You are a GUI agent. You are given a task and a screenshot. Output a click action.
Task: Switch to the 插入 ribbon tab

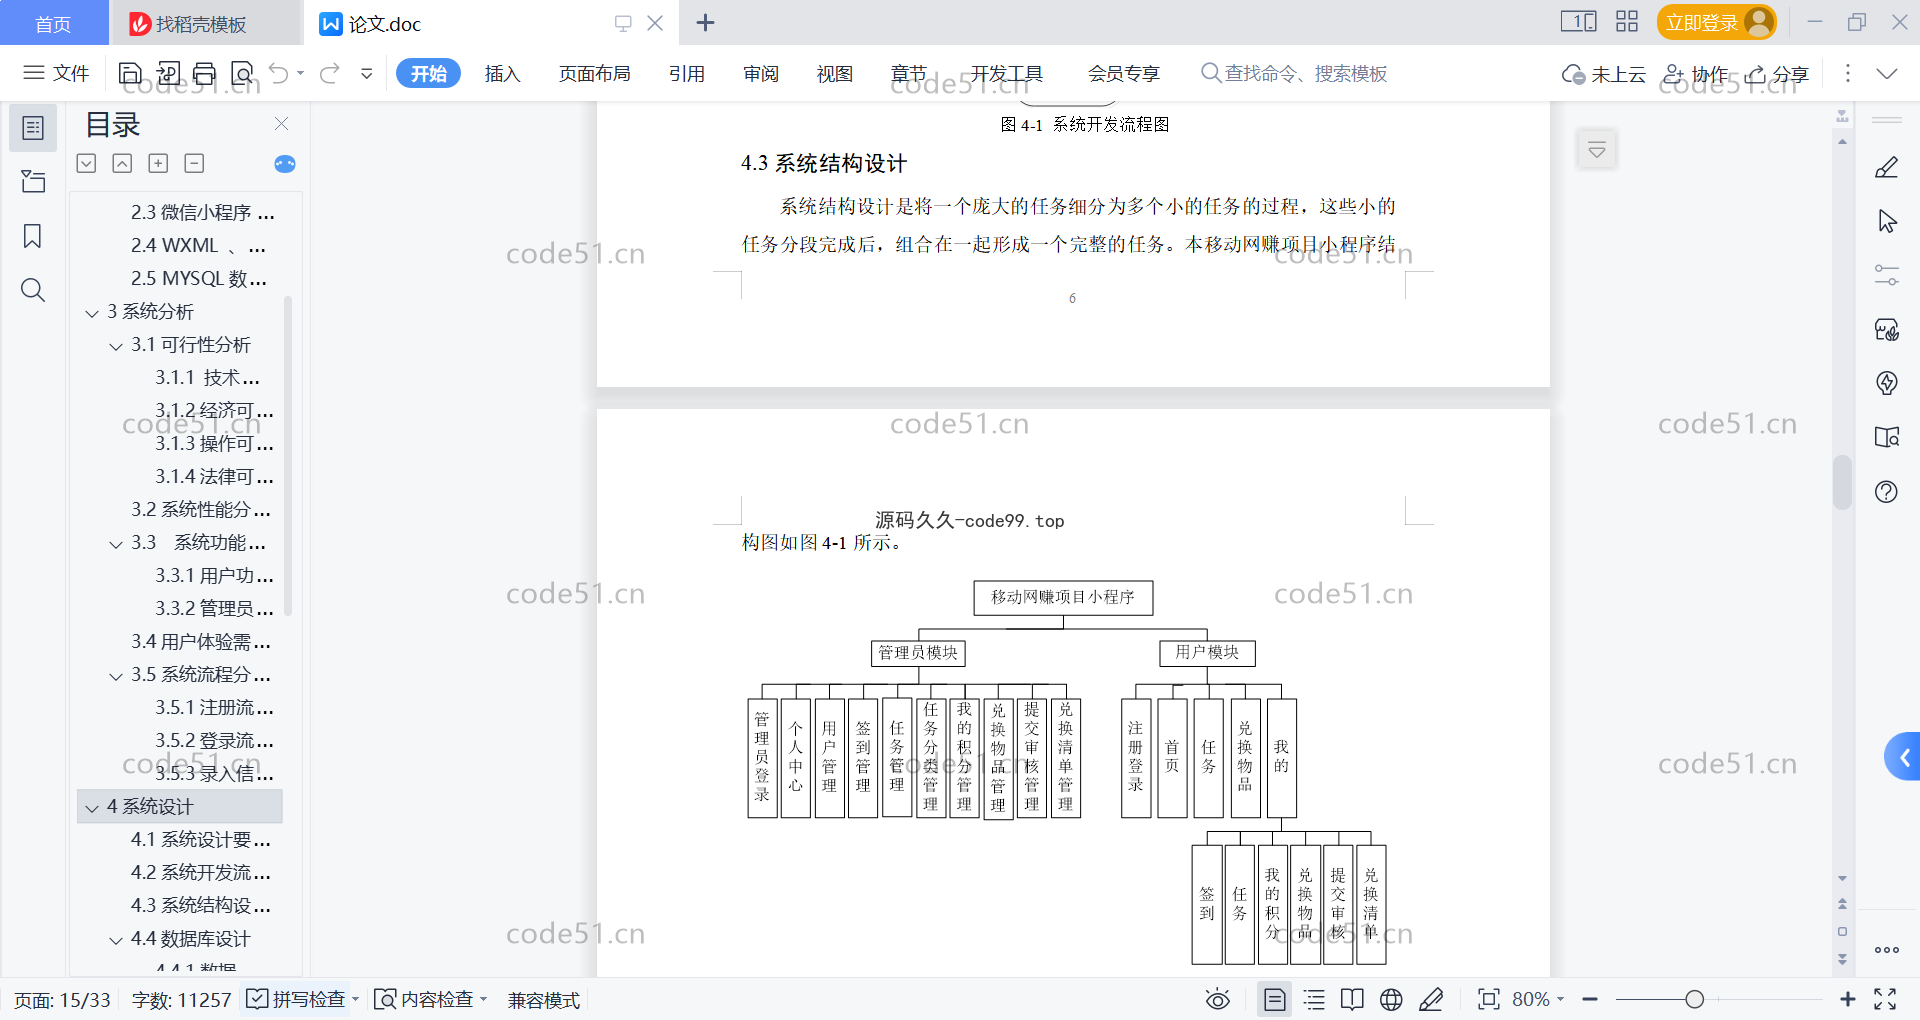pyautogui.click(x=502, y=73)
